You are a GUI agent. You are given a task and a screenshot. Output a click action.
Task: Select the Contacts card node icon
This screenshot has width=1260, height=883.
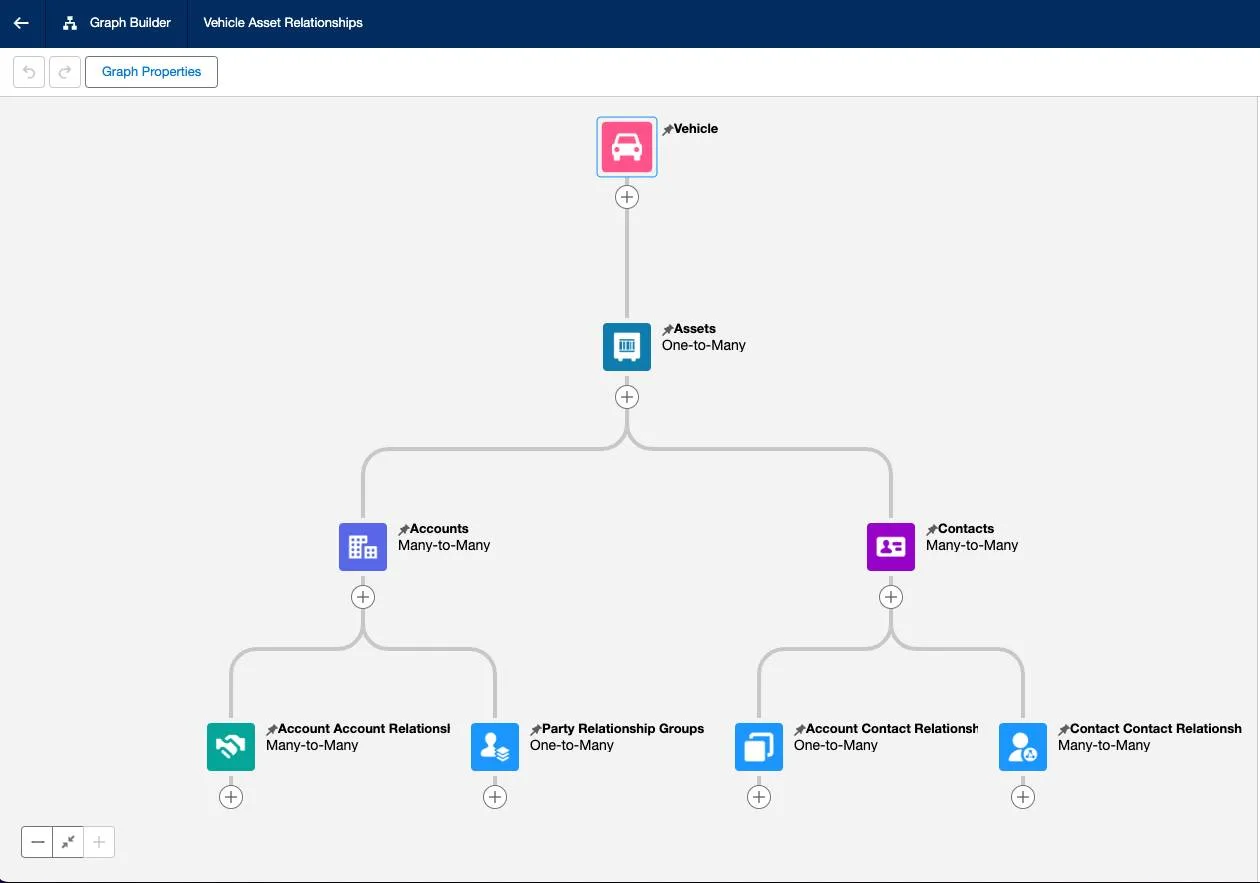891,547
